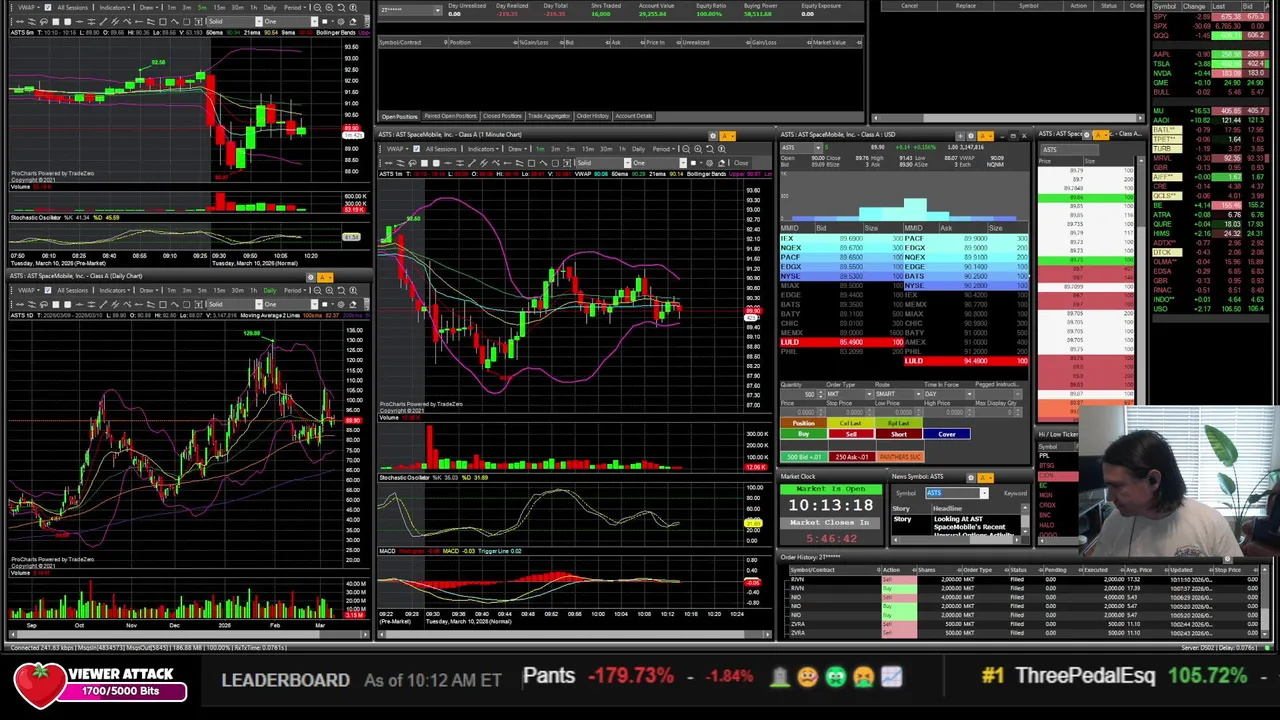Click the News Symbol ASTS input field

click(957, 493)
